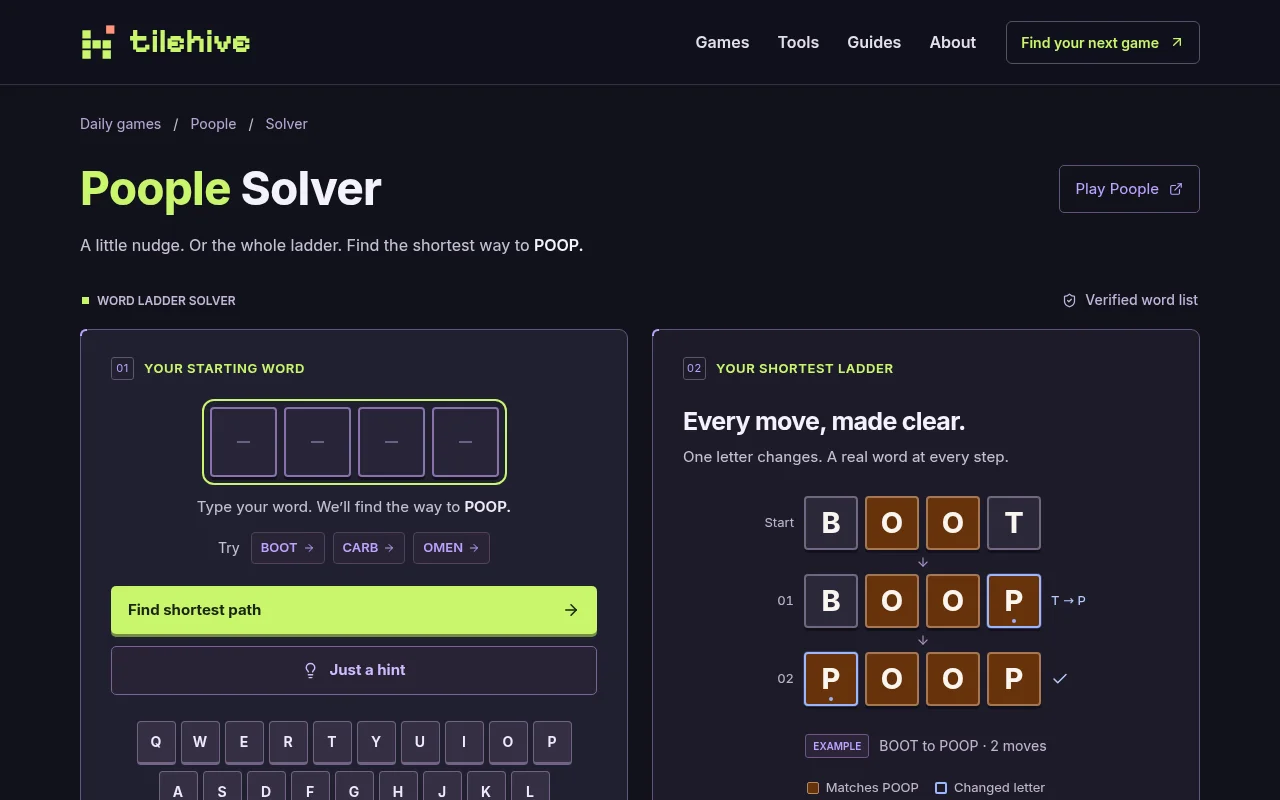Tap the Q key on the keyboard
Viewport: 1280px width, 800px height.
pyautogui.click(x=156, y=742)
